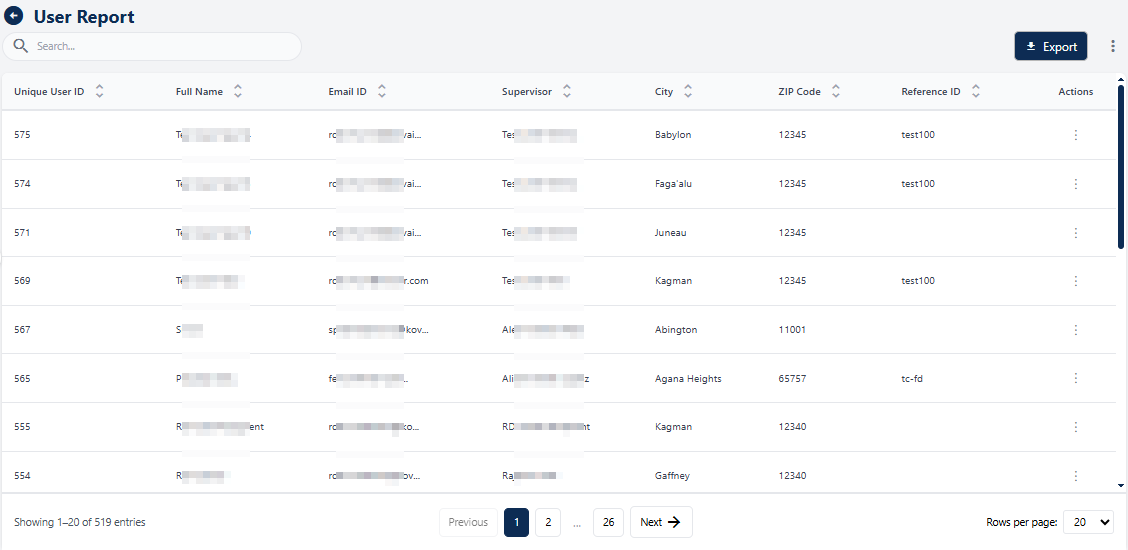1128x550 pixels.
Task: Click the Juneau city cell
Action: coord(670,233)
